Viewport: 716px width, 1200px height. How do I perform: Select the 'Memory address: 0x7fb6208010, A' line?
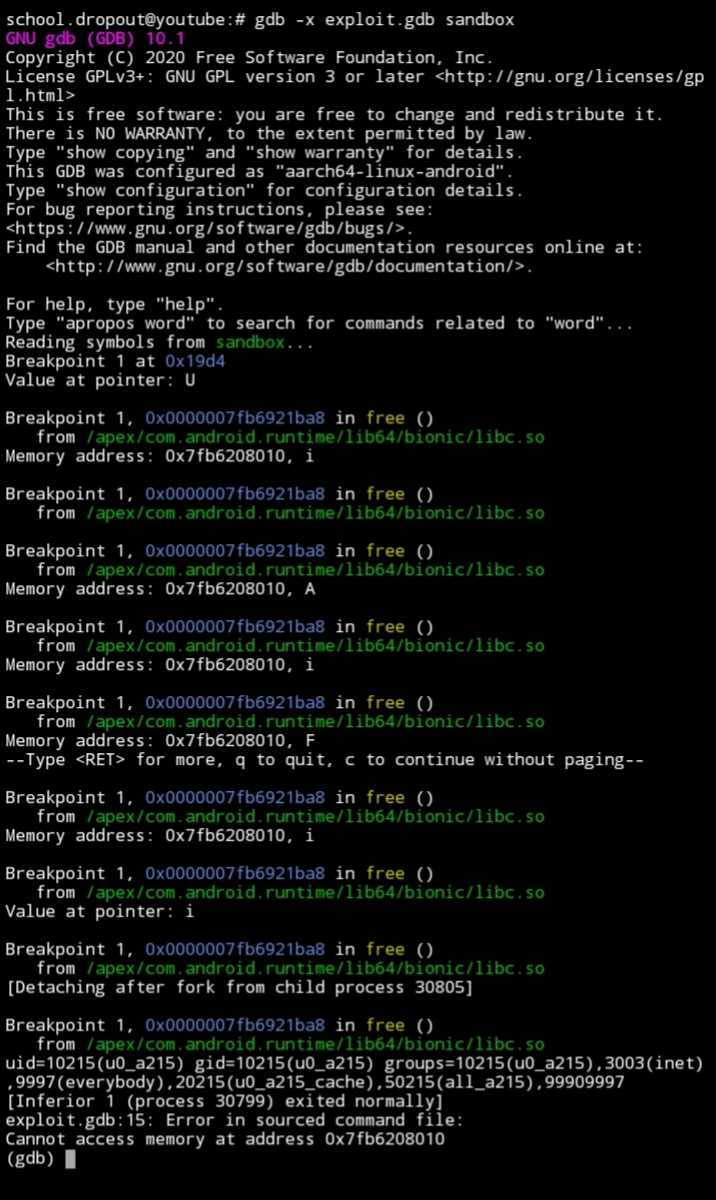click(160, 590)
